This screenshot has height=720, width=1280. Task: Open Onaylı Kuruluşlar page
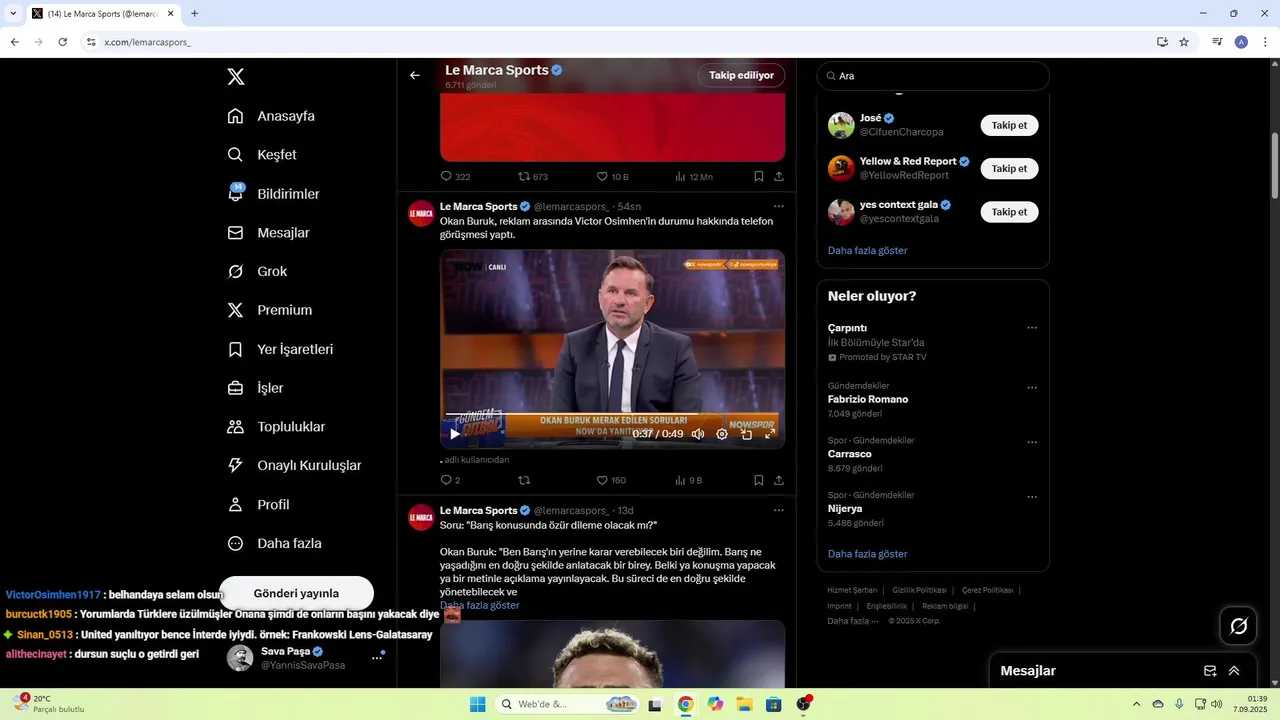294,466
